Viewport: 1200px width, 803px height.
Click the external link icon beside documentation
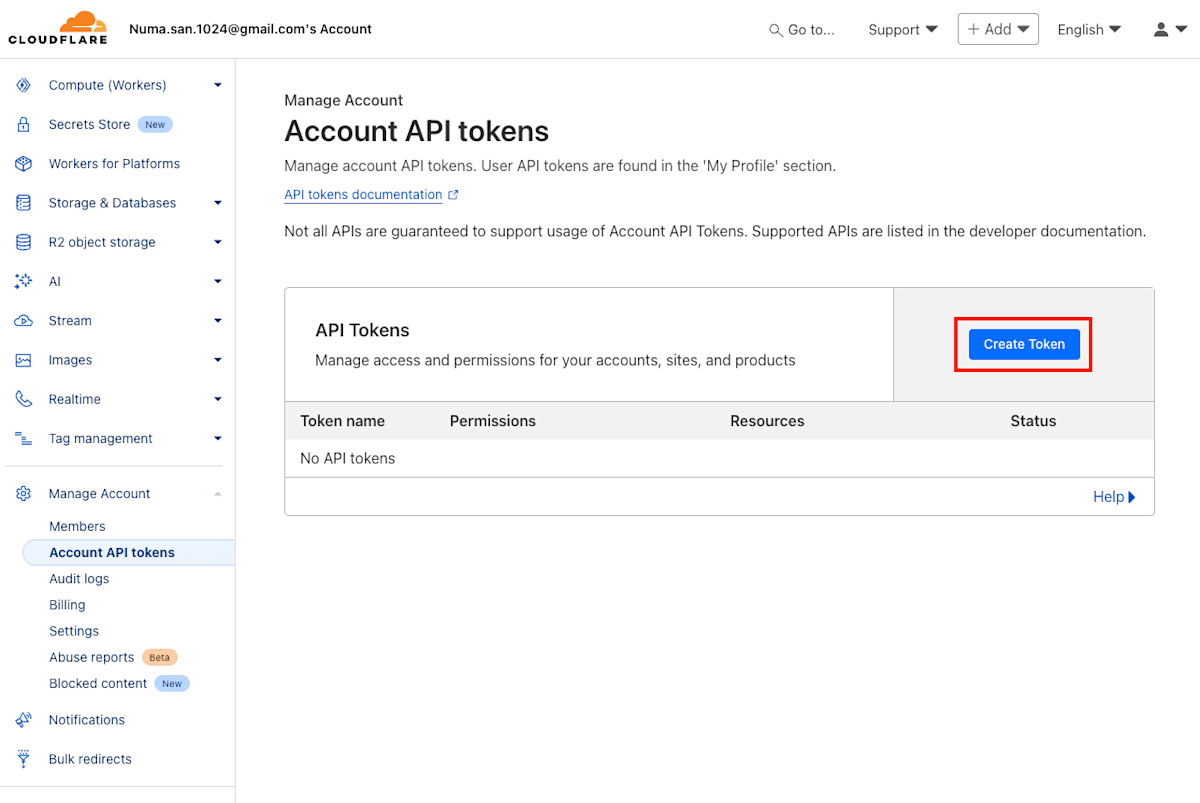click(x=453, y=195)
